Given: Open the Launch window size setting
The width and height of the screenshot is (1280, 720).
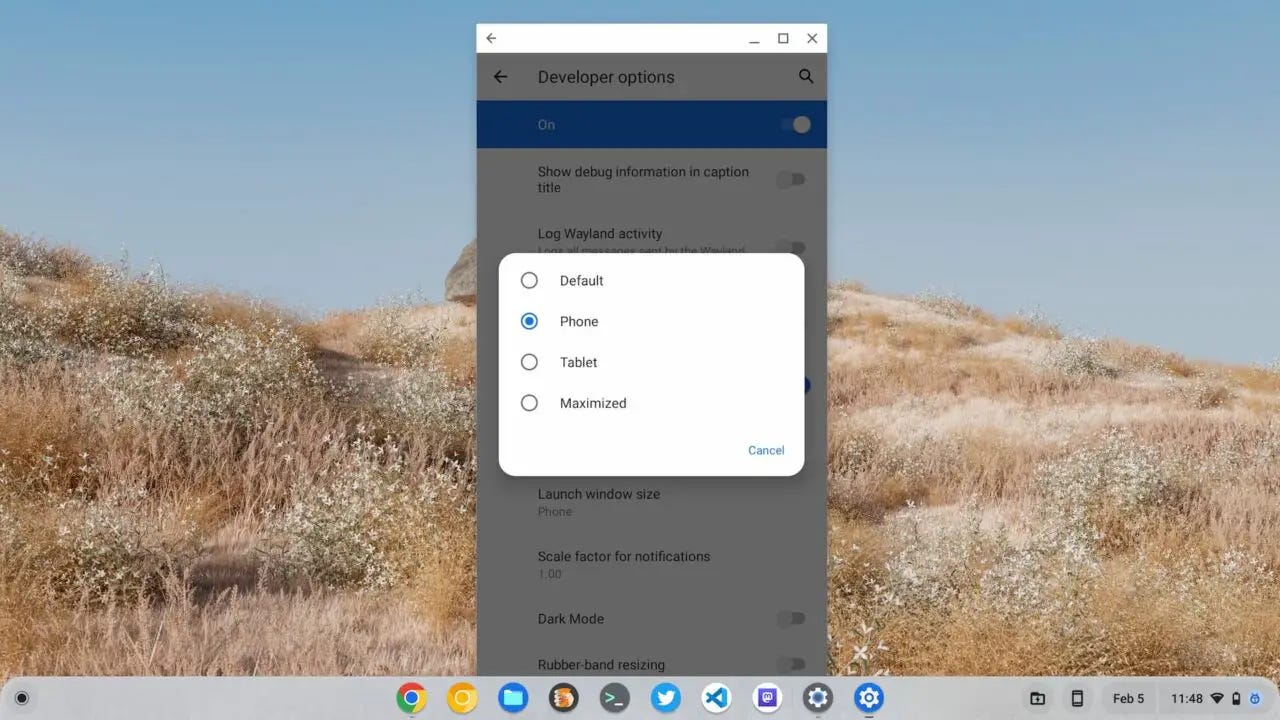Looking at the screenshot, I should point(651,502).
